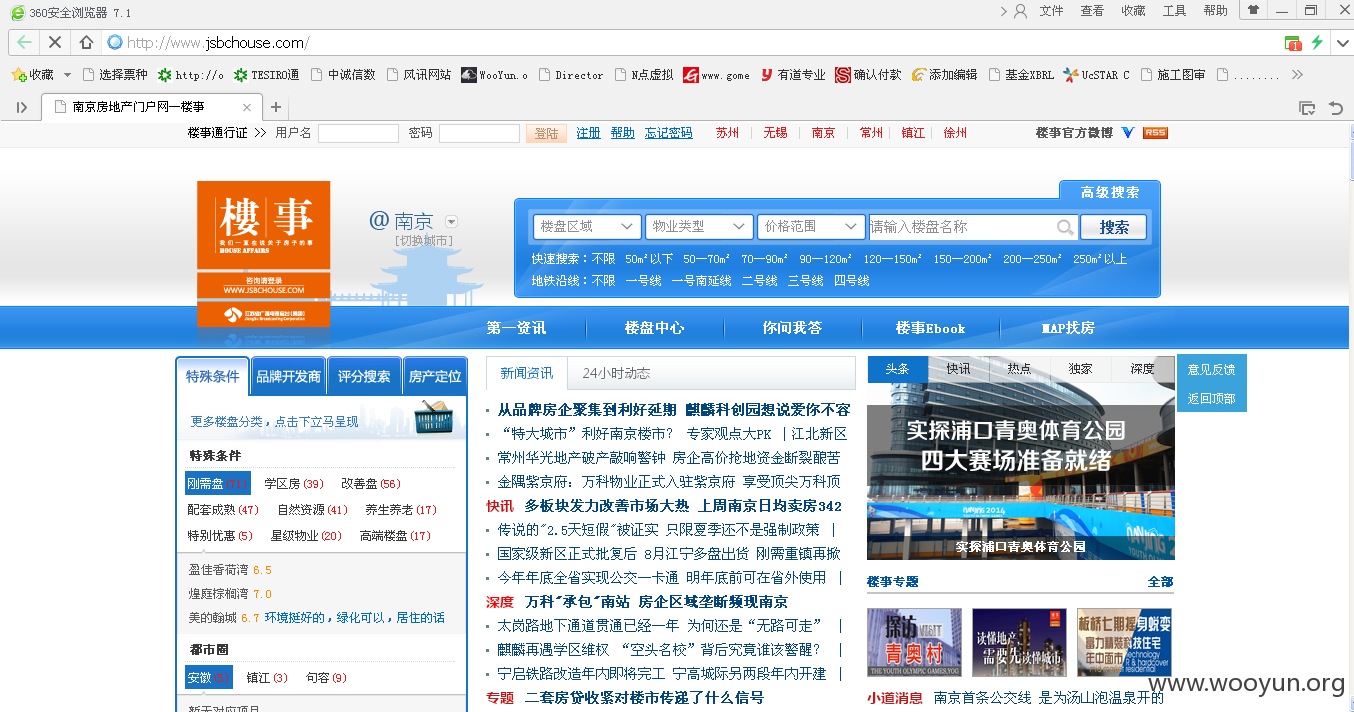Click the user account login icon in title bar
Image resolution: width=1354 pixels, height=712 pixels.
[1020, 11]
